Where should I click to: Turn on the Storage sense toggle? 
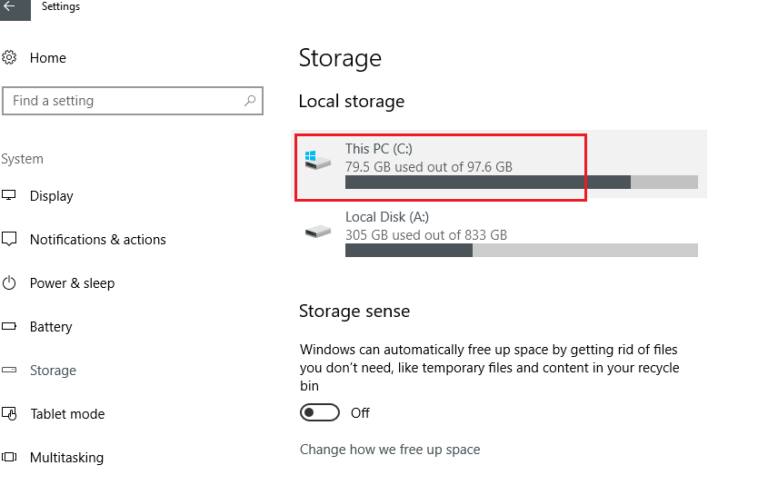point(320,413)
